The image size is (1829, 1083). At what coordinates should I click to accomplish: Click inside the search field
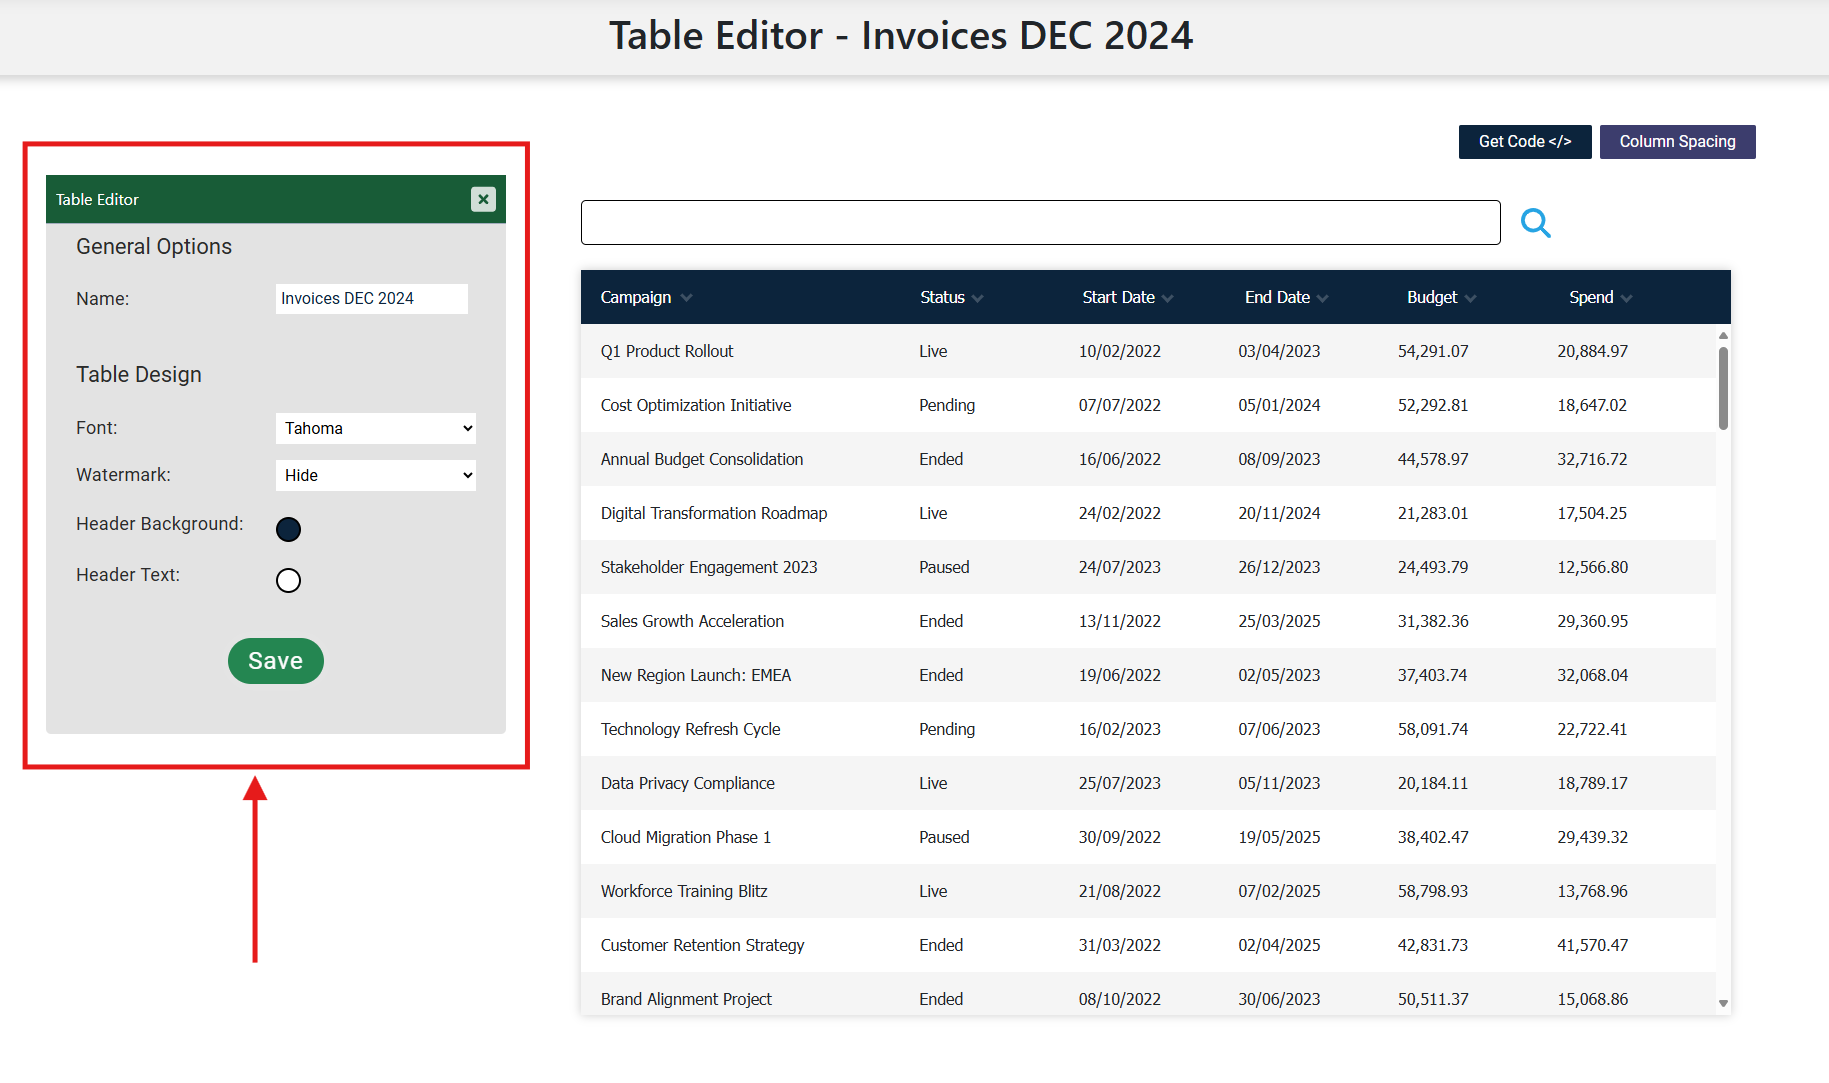[x=1040, y=222]
